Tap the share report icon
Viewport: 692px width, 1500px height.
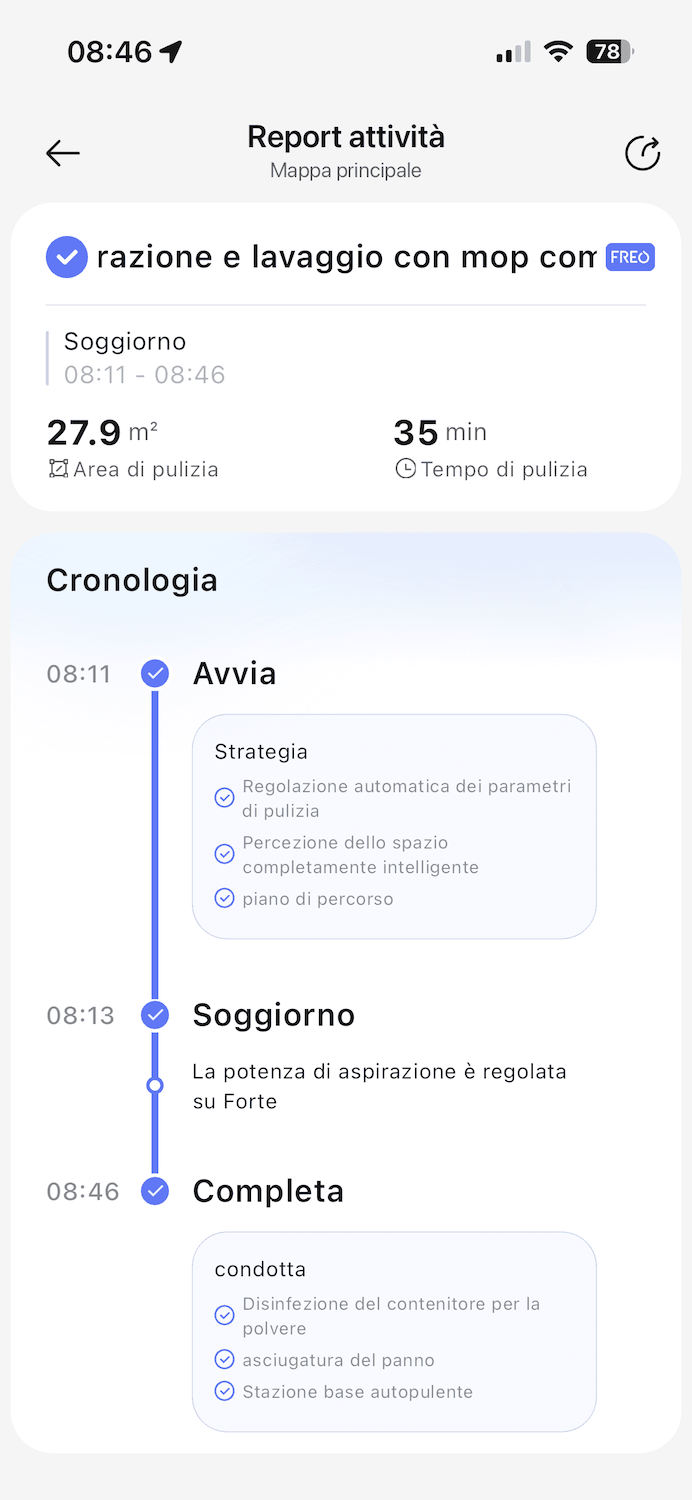642,153
